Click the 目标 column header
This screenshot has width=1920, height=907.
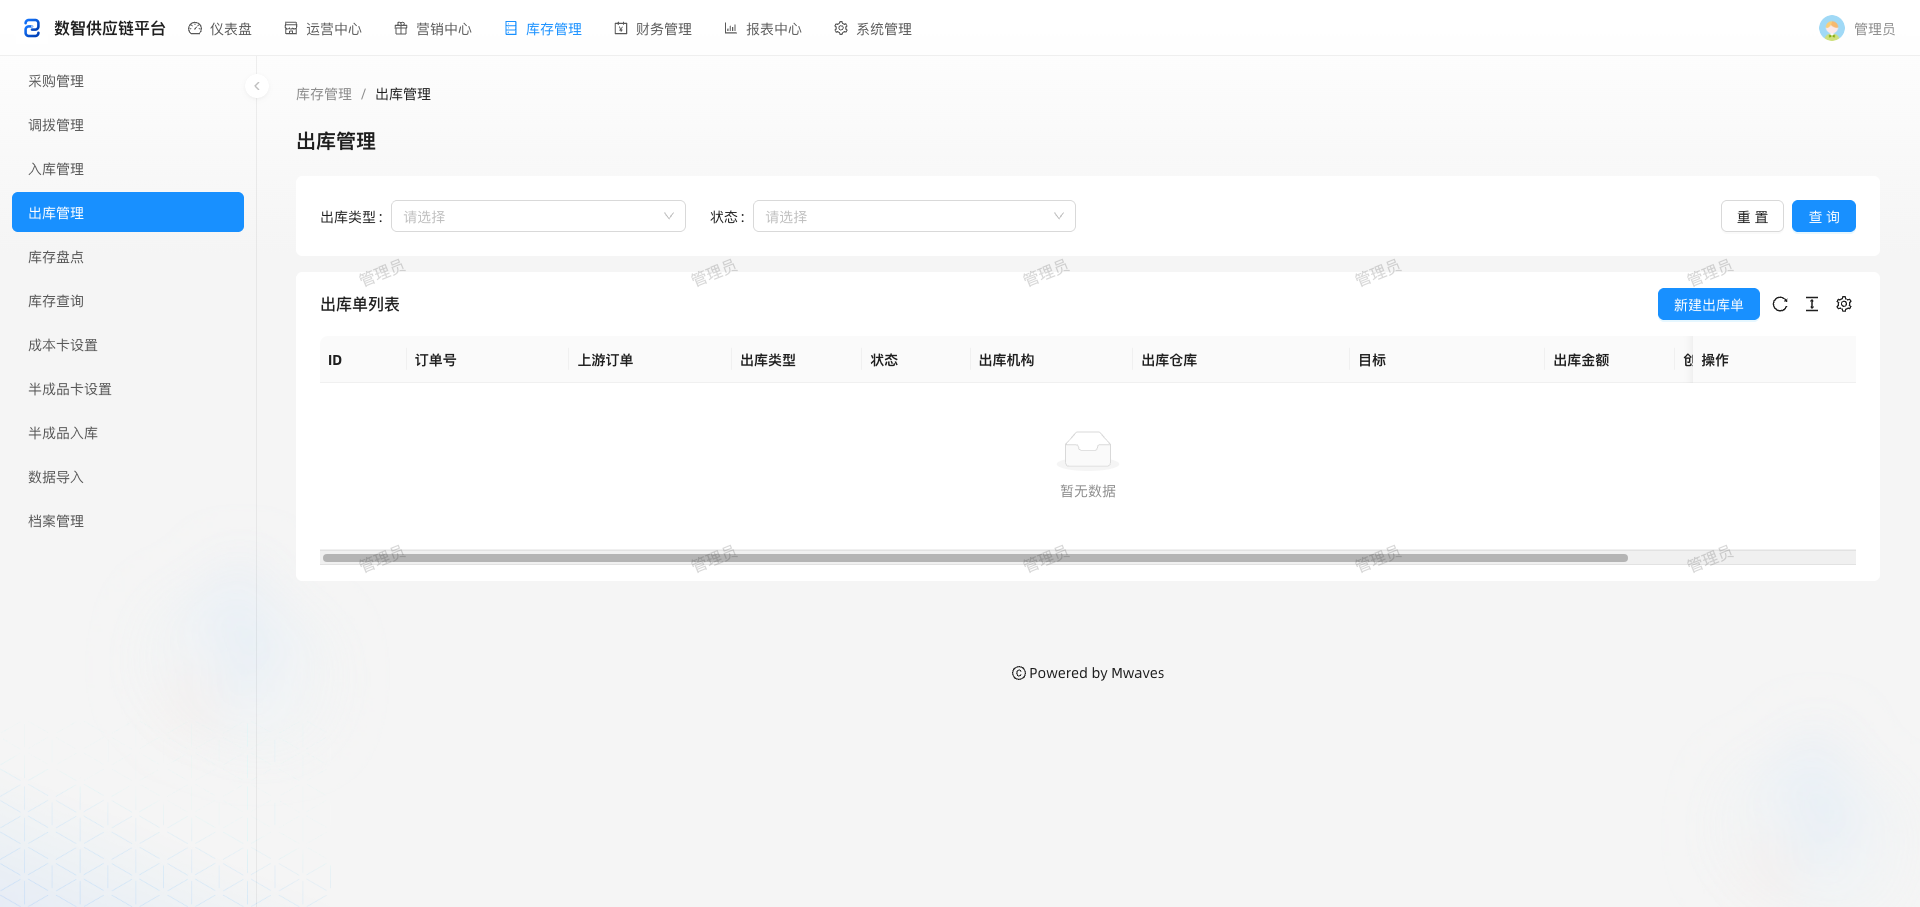[x=1447, y=360]
